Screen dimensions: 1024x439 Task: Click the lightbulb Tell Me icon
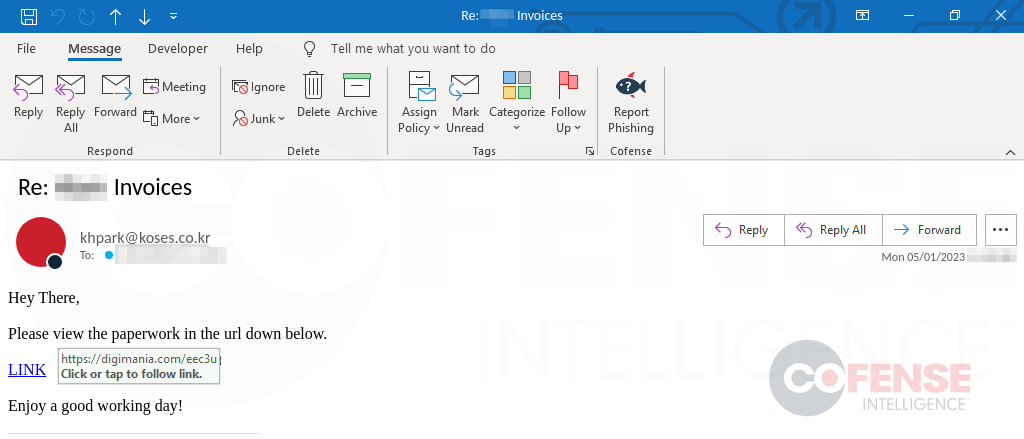310,49
